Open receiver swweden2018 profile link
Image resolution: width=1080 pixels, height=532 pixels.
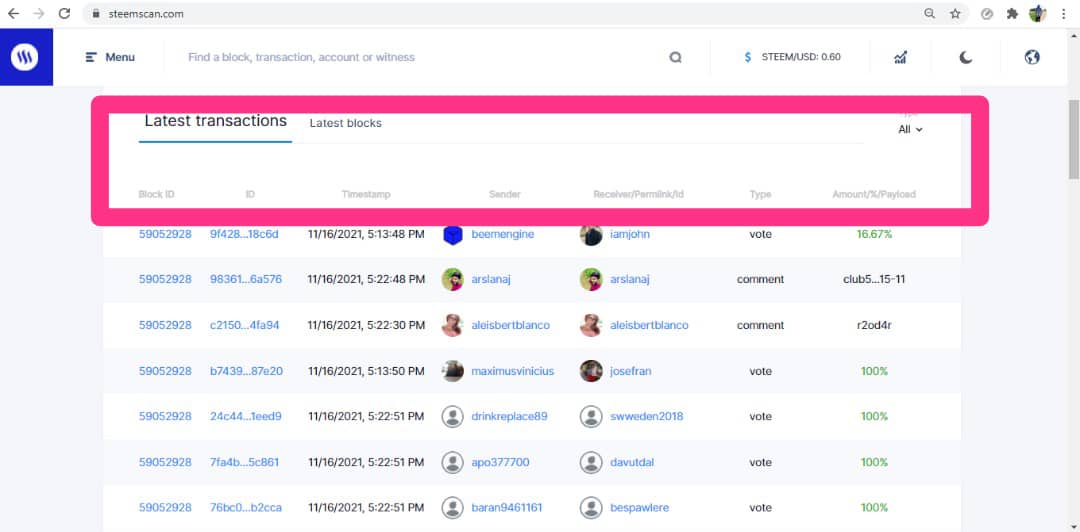(x=647, y=416)
